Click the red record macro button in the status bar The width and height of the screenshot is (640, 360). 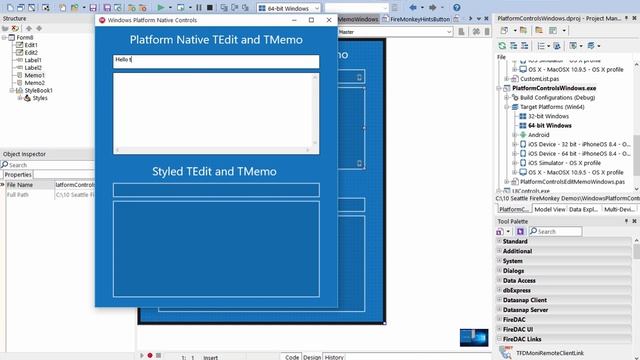point(150,356)
